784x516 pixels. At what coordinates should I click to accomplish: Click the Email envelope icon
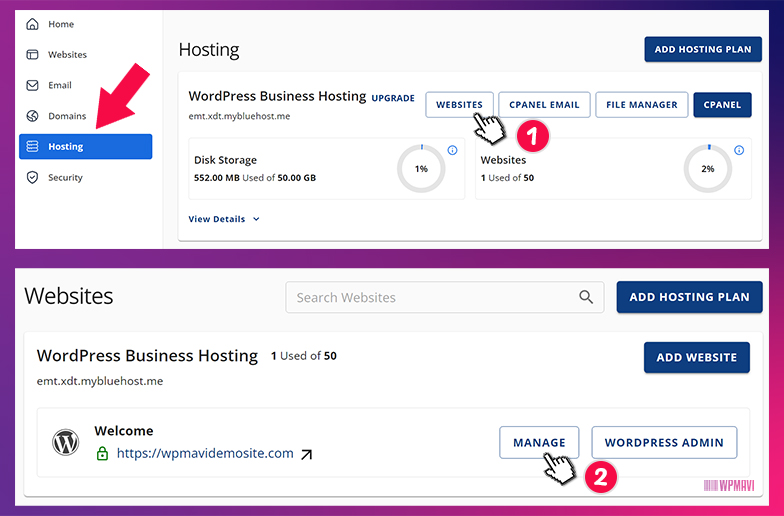pos(32,86)
